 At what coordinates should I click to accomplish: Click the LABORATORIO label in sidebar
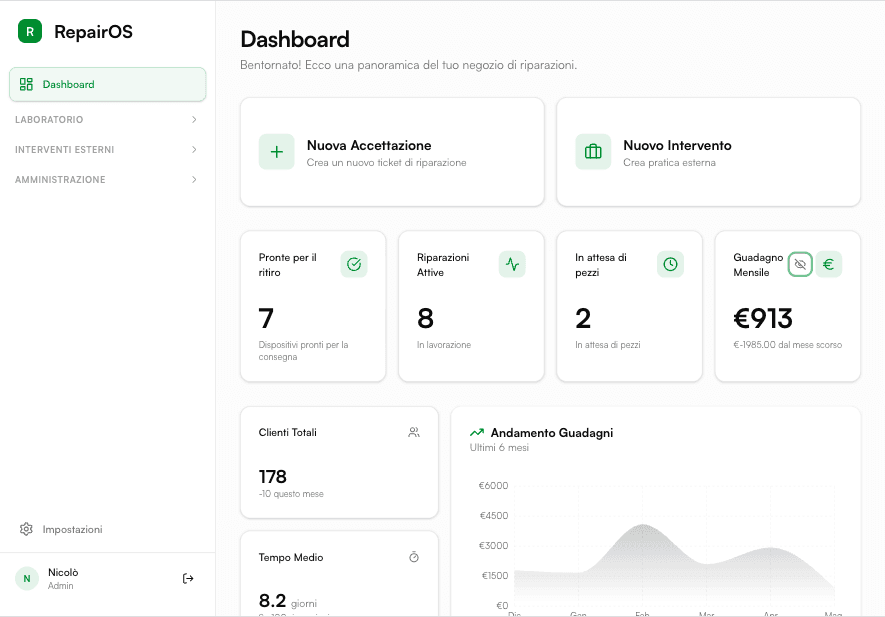[x=49, y=120]
